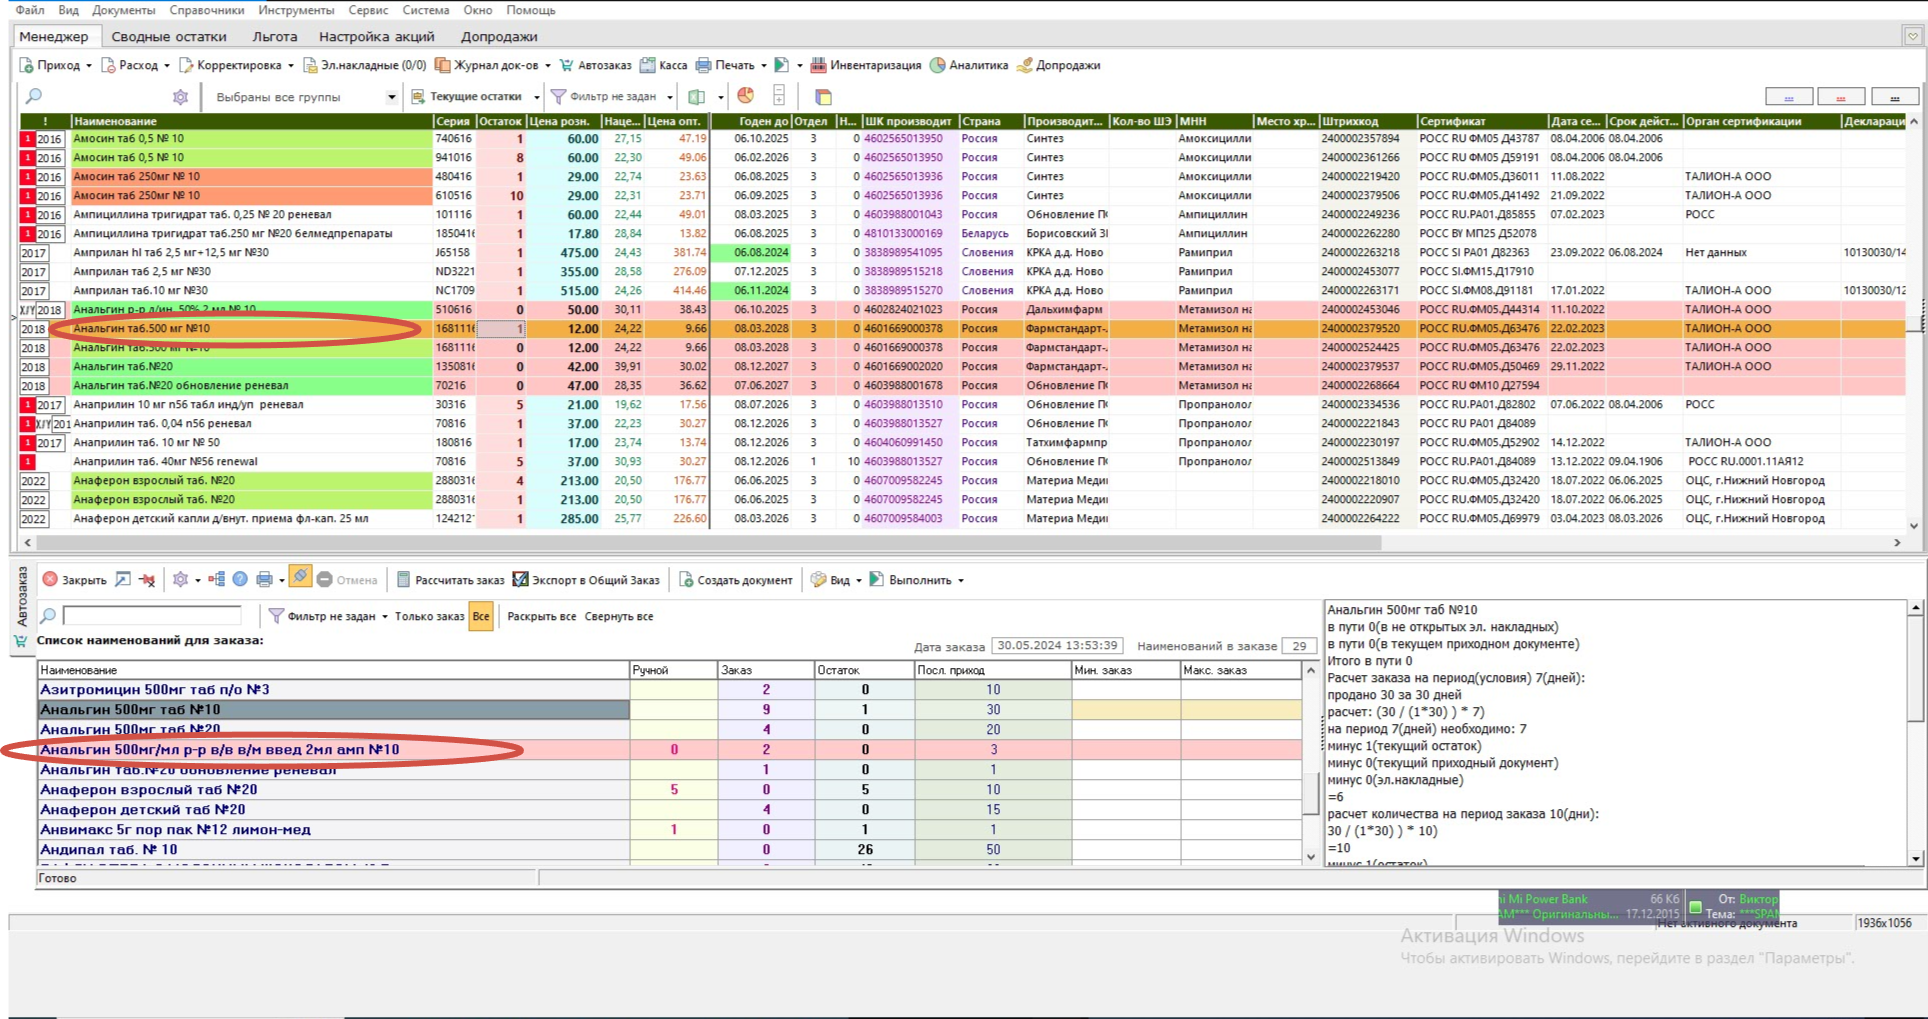Click Раскрыть все
The width and height of the screenshot is (1928, 1019).
(541, 616)
